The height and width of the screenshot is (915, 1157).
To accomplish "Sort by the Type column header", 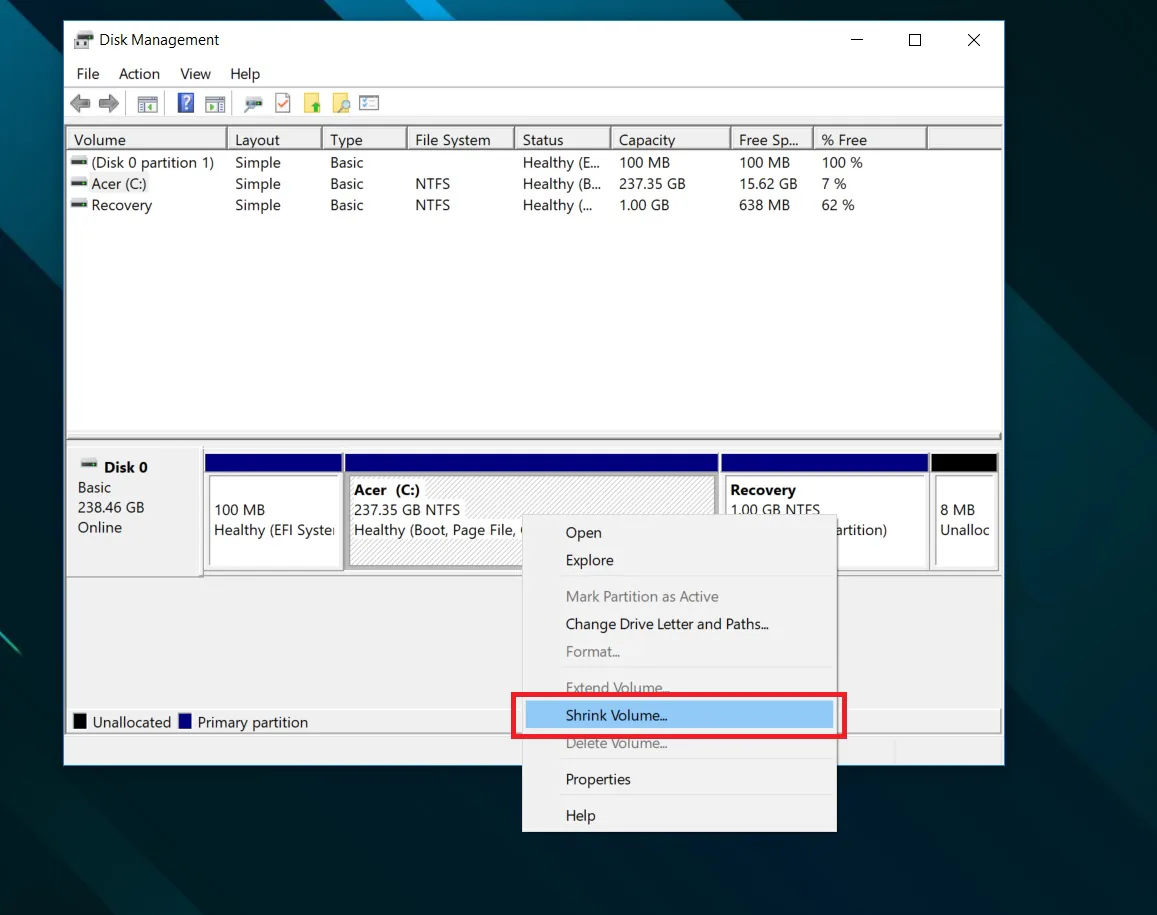I will coord(365,139).
